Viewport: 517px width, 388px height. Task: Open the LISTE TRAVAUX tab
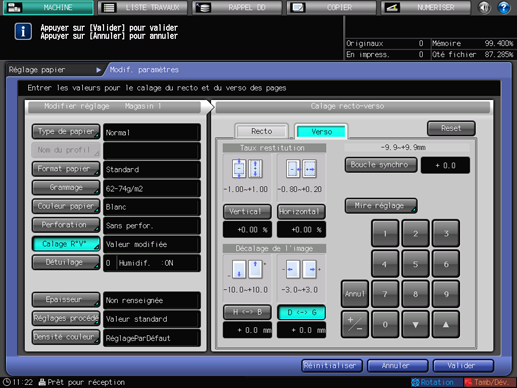[x=144, y=7]
